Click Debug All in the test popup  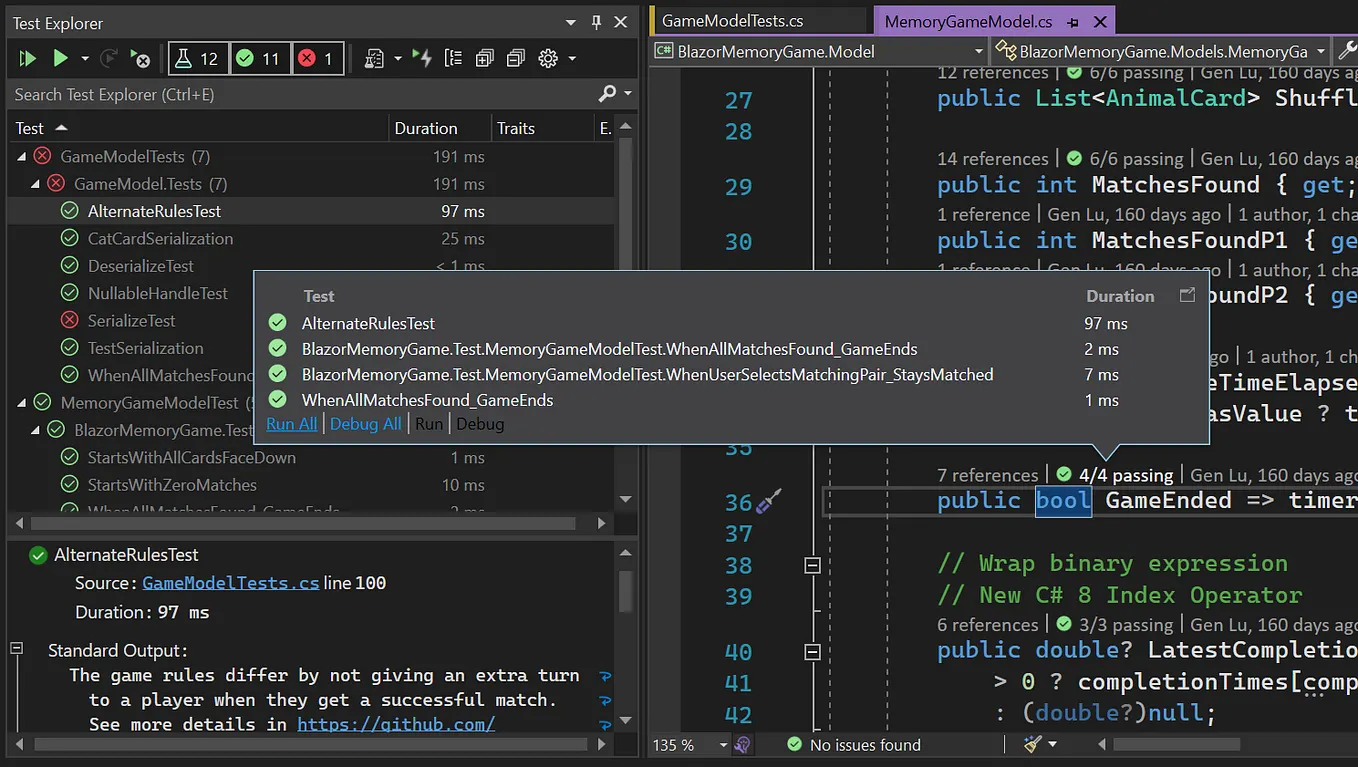click(x=365, y=423)
